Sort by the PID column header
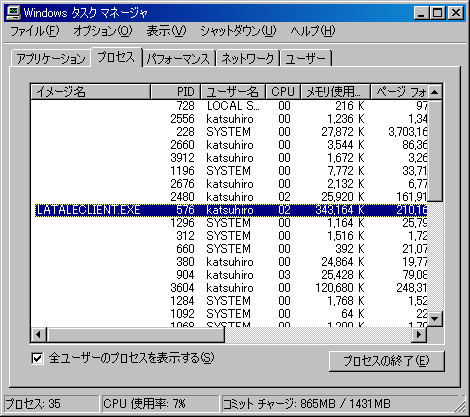This screenshot has height=417, width=470. [175, 92]
